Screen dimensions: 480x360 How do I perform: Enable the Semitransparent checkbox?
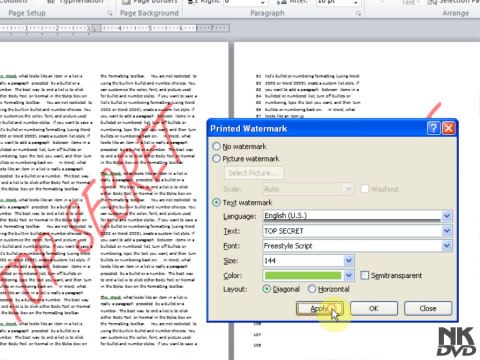(x=365, y=275)
